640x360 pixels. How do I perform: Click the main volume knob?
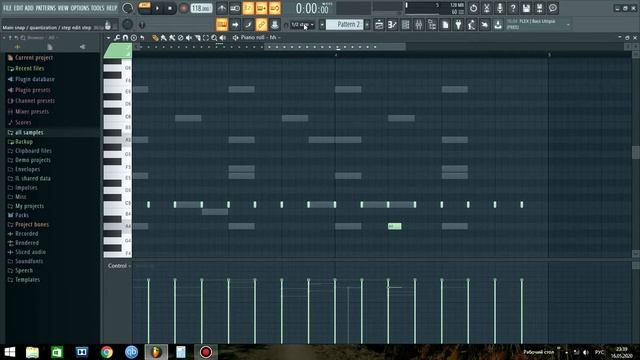point(127,8)
